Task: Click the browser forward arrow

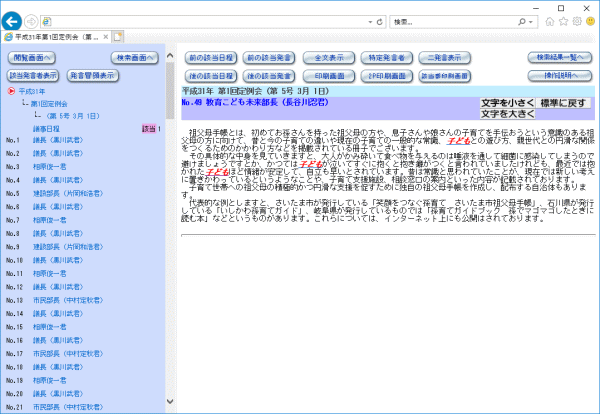Action: click(x=31, y=22)
